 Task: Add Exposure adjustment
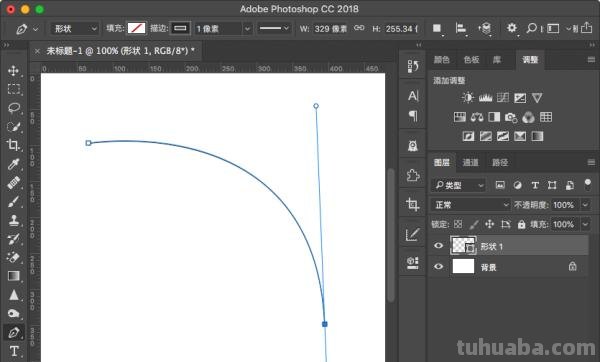[x=520, y=98]
